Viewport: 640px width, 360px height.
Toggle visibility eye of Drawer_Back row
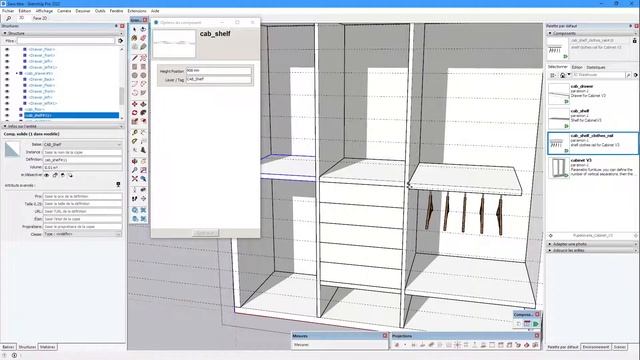click(x=7, y=79)
